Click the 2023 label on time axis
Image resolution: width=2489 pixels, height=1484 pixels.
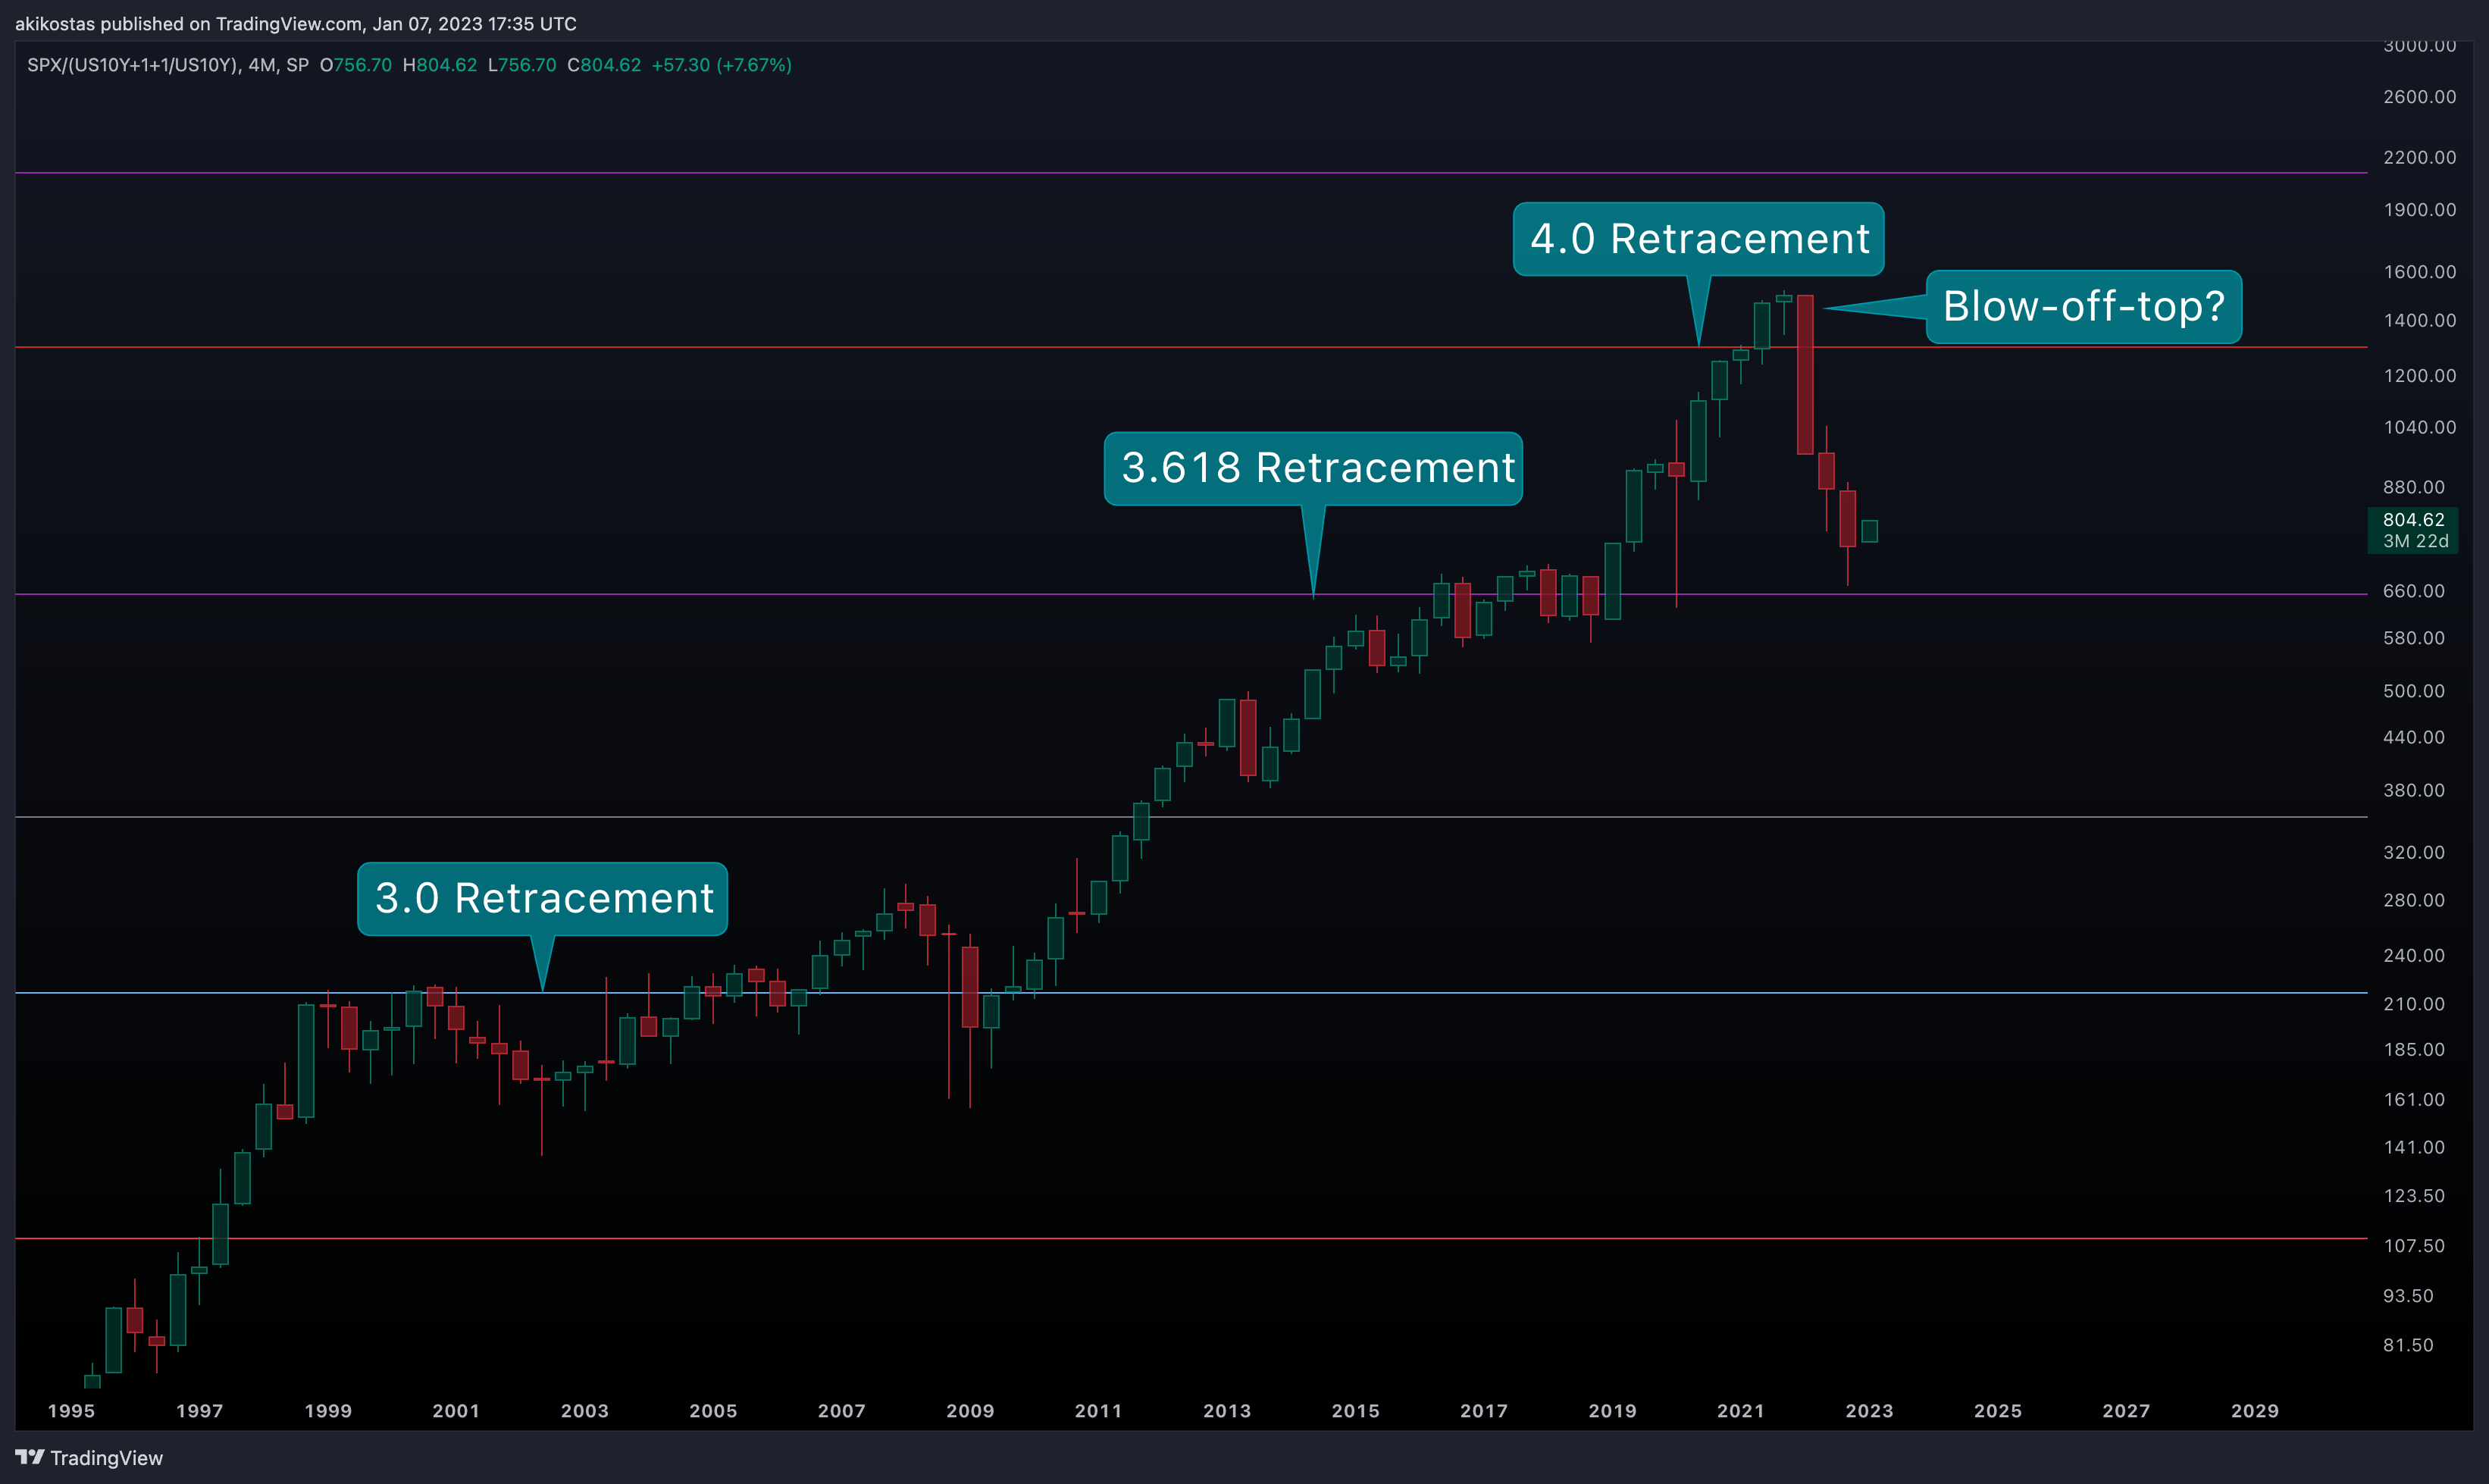tap(1869, 1411)
